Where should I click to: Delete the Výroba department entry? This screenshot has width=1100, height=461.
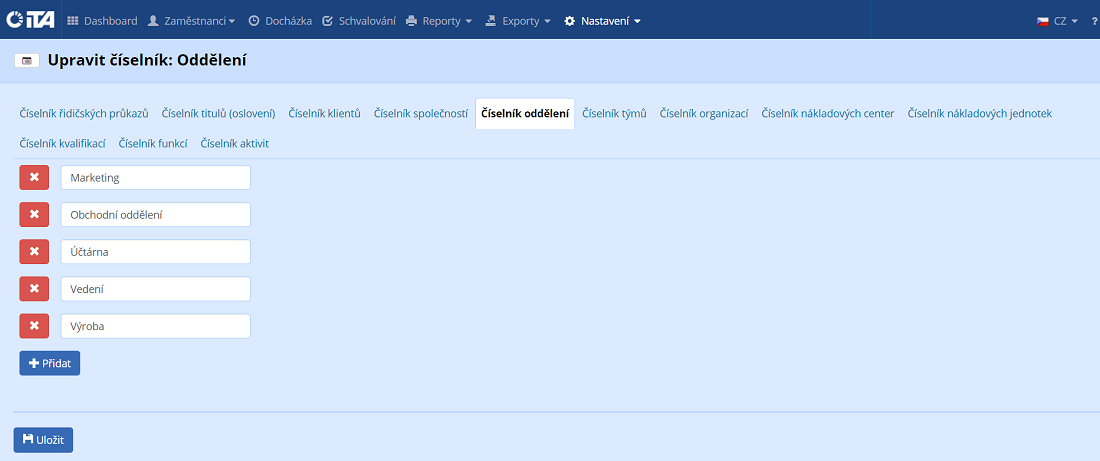(x=34, y=326)
